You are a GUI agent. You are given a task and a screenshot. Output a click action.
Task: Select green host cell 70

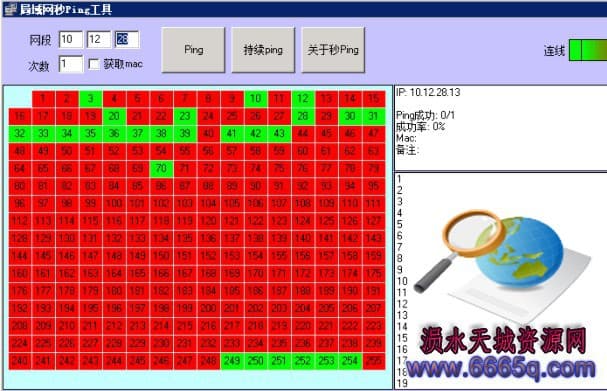[x=161, y=168]
